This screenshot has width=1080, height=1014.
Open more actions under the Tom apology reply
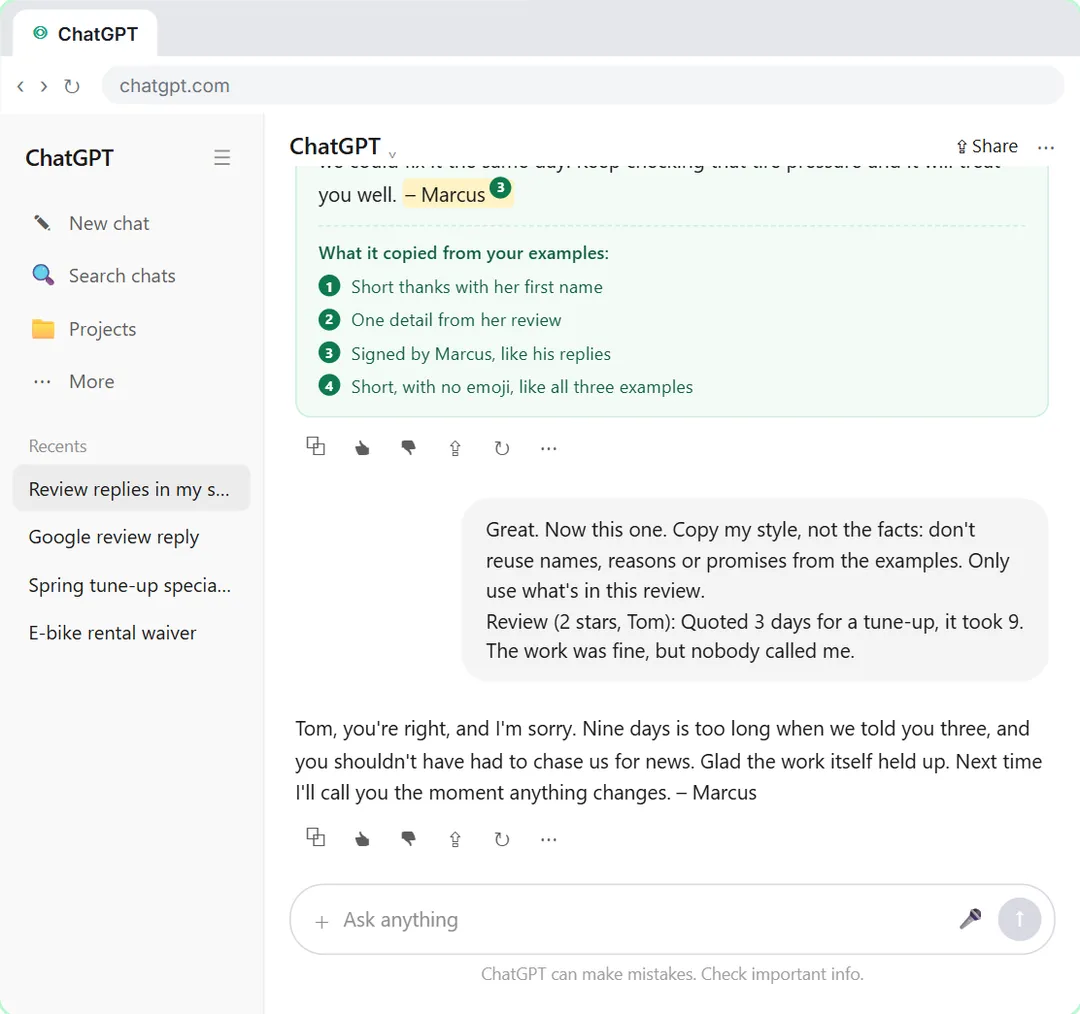548,839
